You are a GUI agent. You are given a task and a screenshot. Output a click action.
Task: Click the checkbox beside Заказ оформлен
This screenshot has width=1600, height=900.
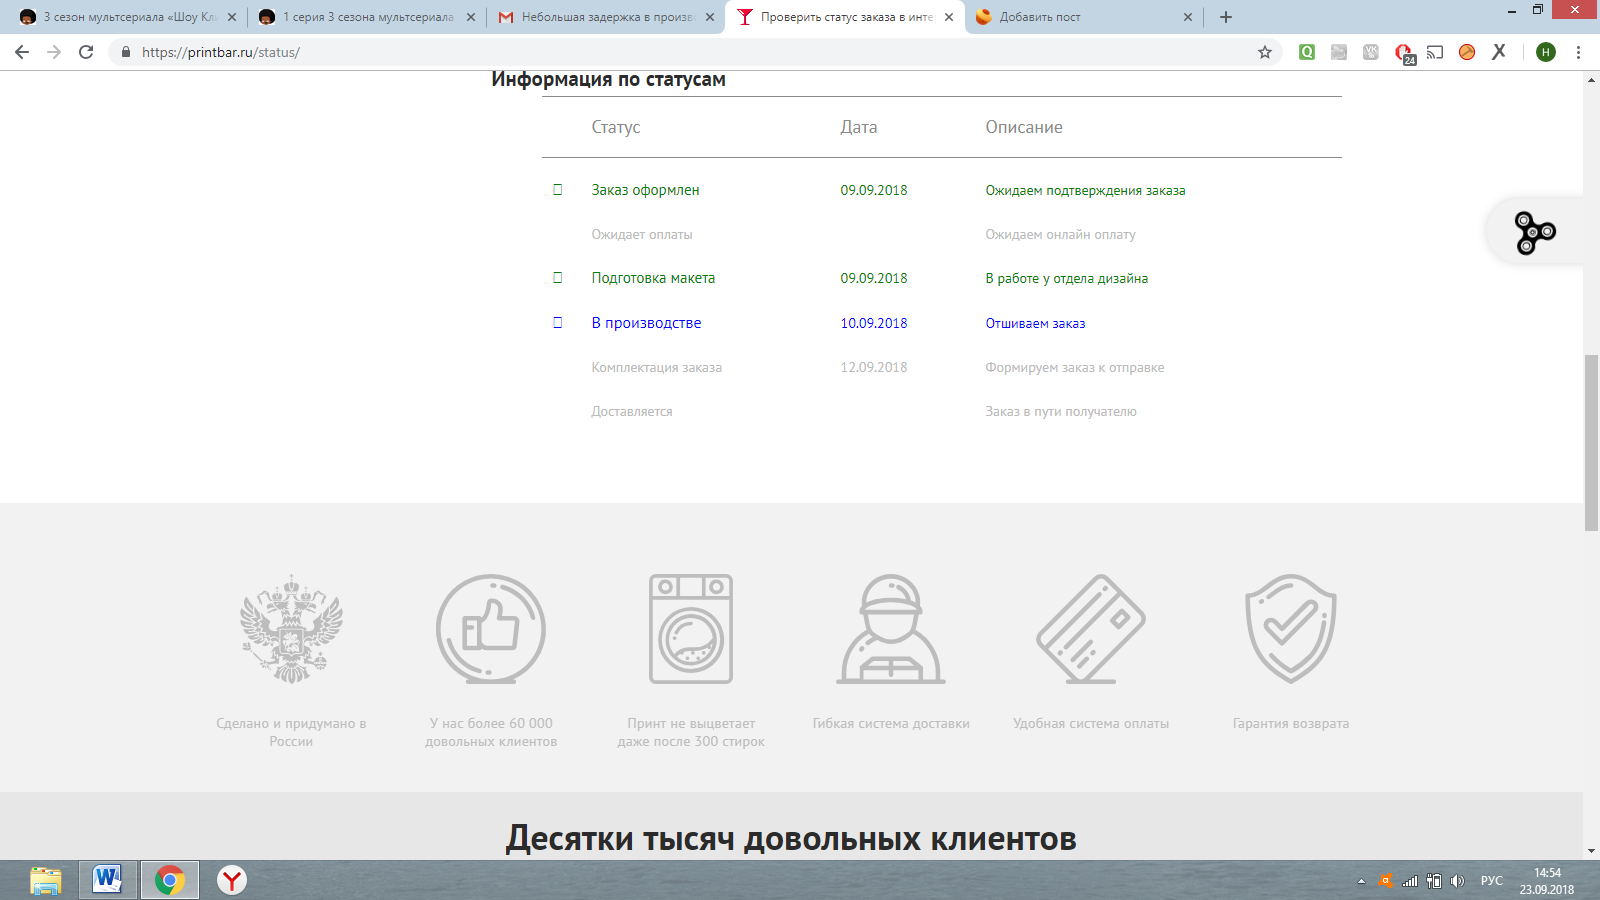coord(558,190)
